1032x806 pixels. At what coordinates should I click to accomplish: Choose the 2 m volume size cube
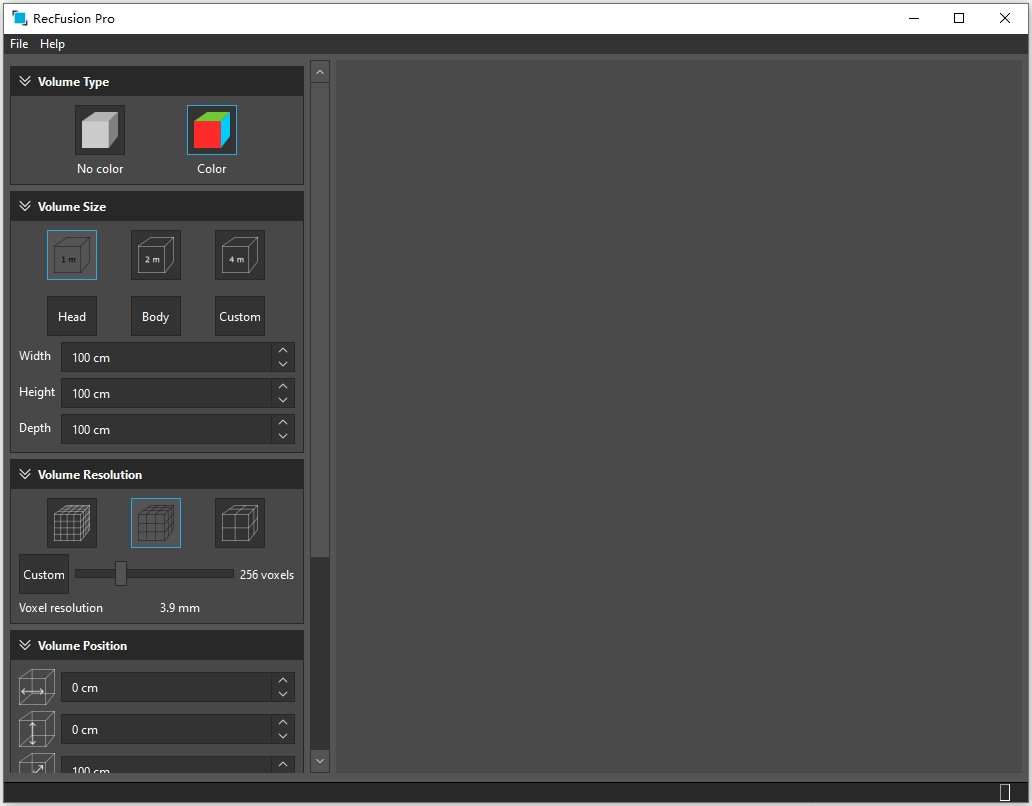click(x=155, y=255)
